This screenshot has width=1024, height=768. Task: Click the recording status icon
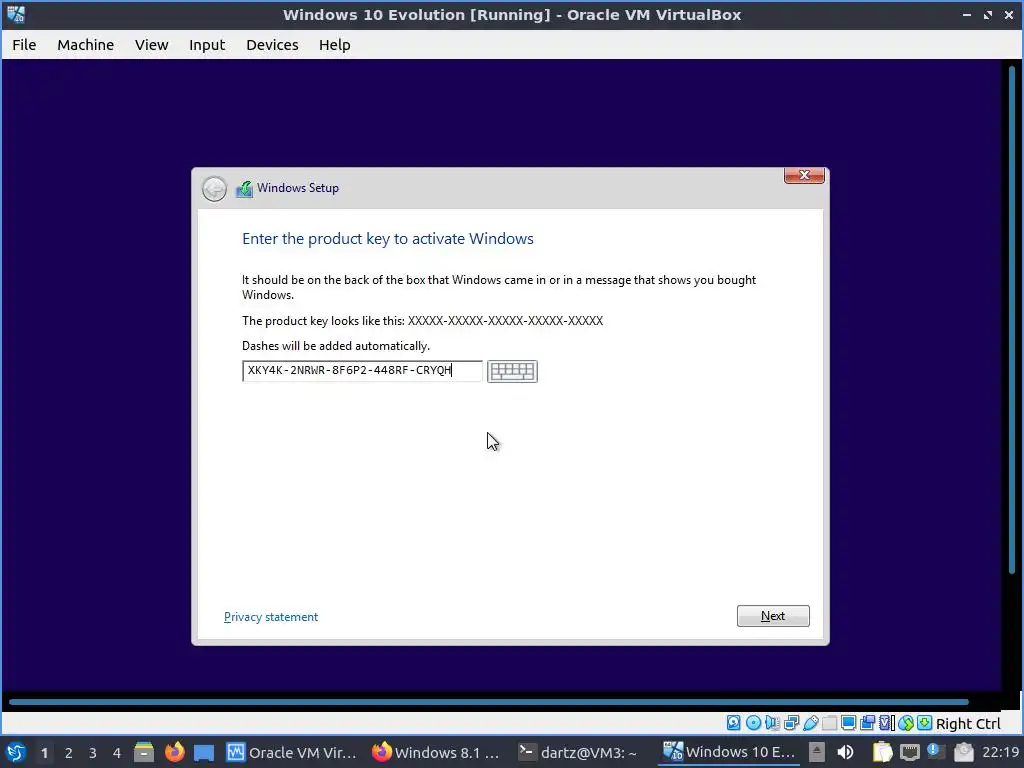pyautogui.click(x=867, y=722)
